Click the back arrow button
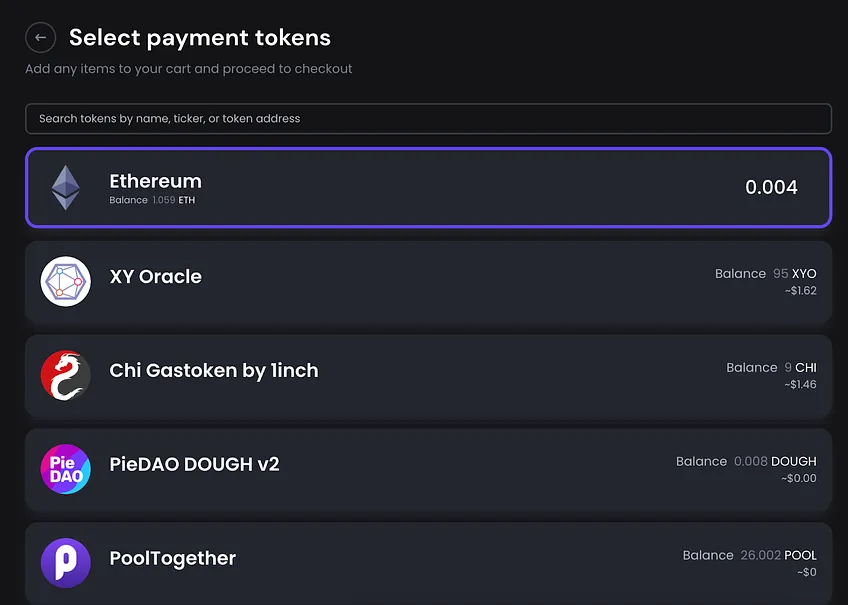The height and width of the screenshot is (605, 848). click(41, 37)
